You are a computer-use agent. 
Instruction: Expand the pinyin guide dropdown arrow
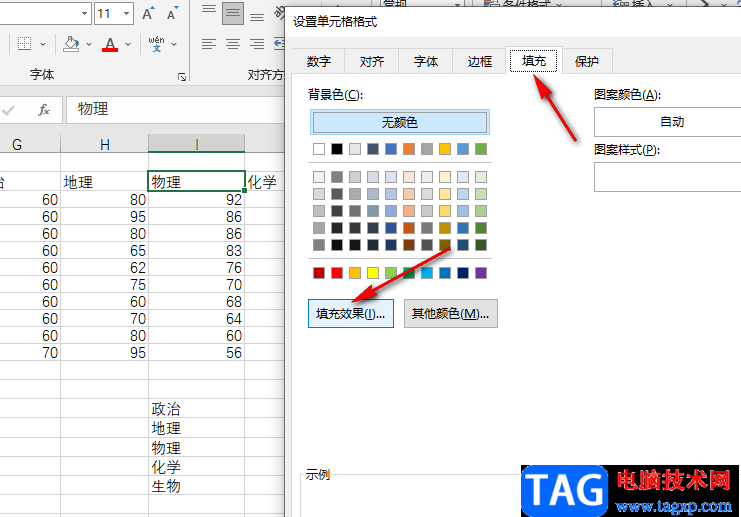click(174, 44)
